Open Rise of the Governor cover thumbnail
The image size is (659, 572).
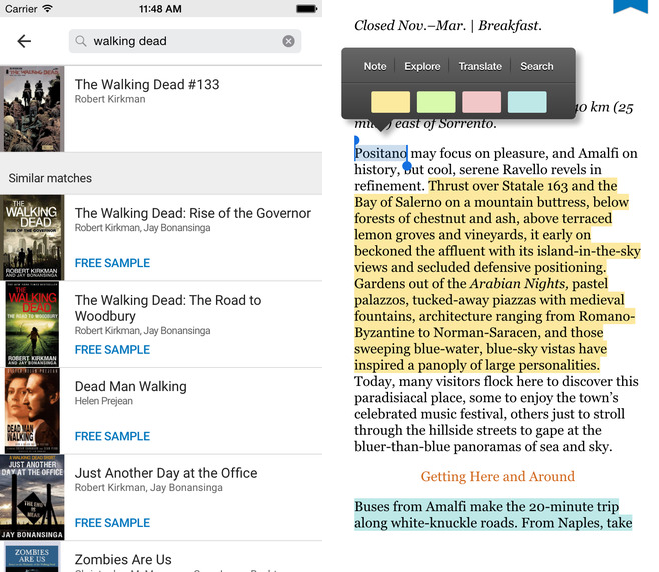click(32, 237)
